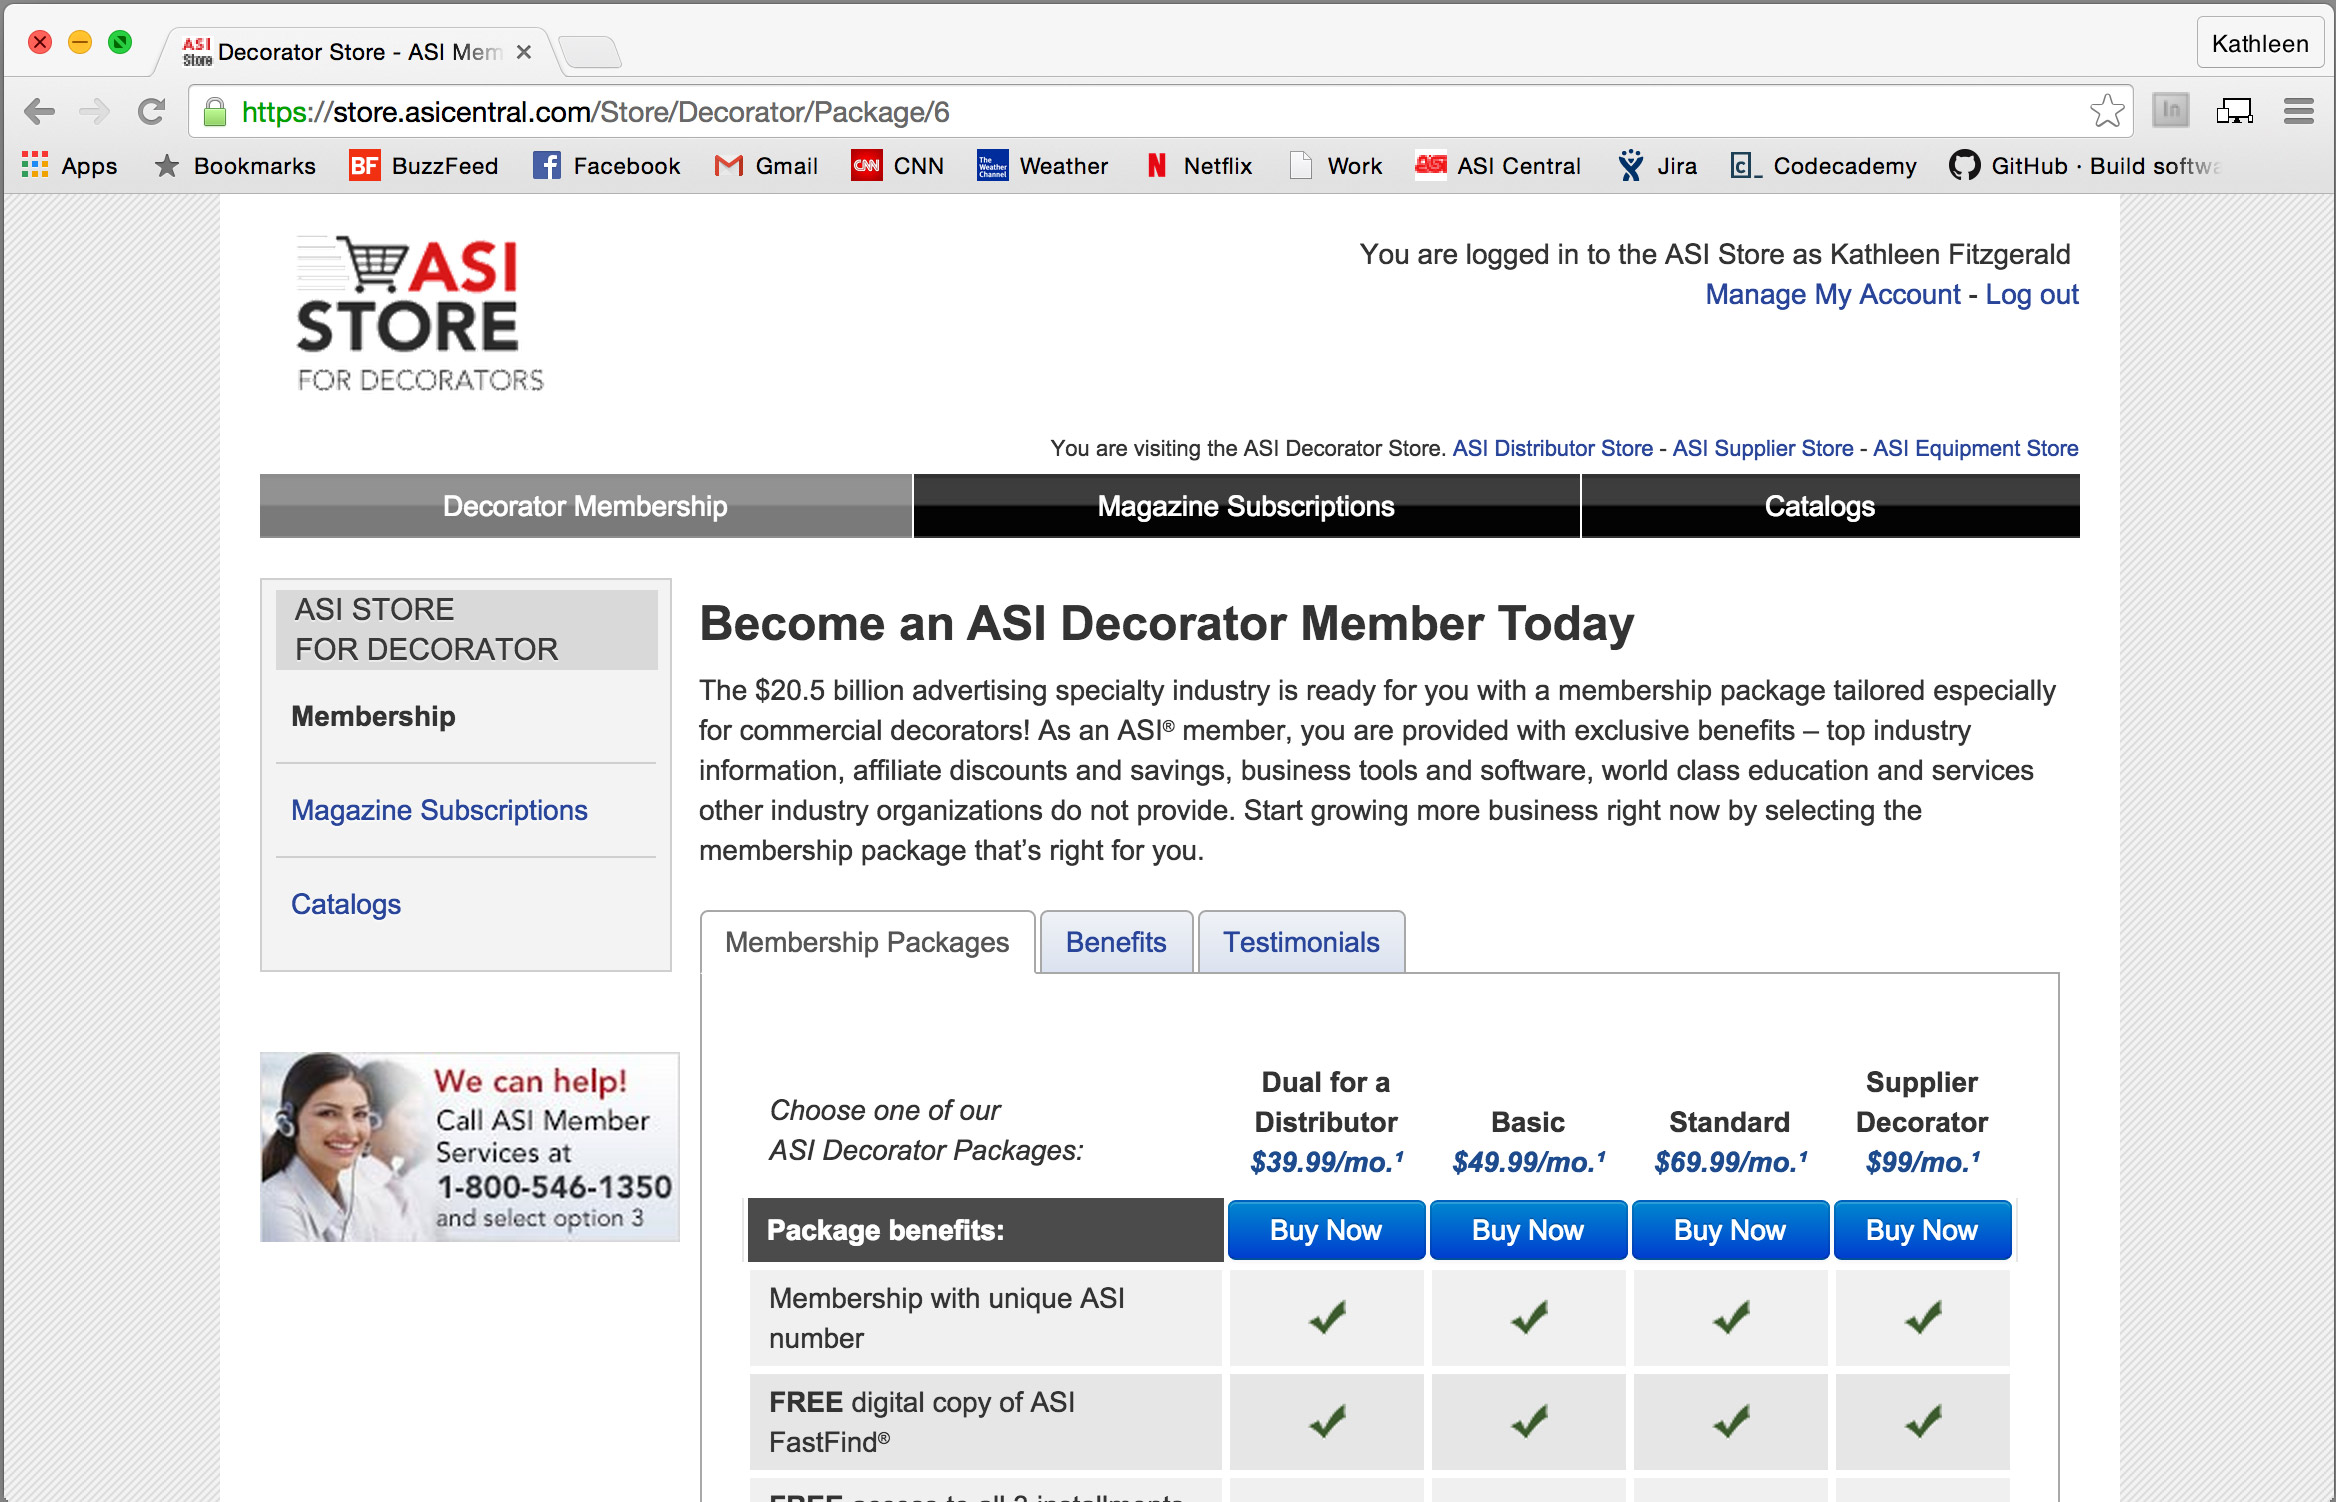This screenshot has width=2336, height=1502.
Task: Open the Magazine Subscriptions navigation menu
Action: (1246, 506)
